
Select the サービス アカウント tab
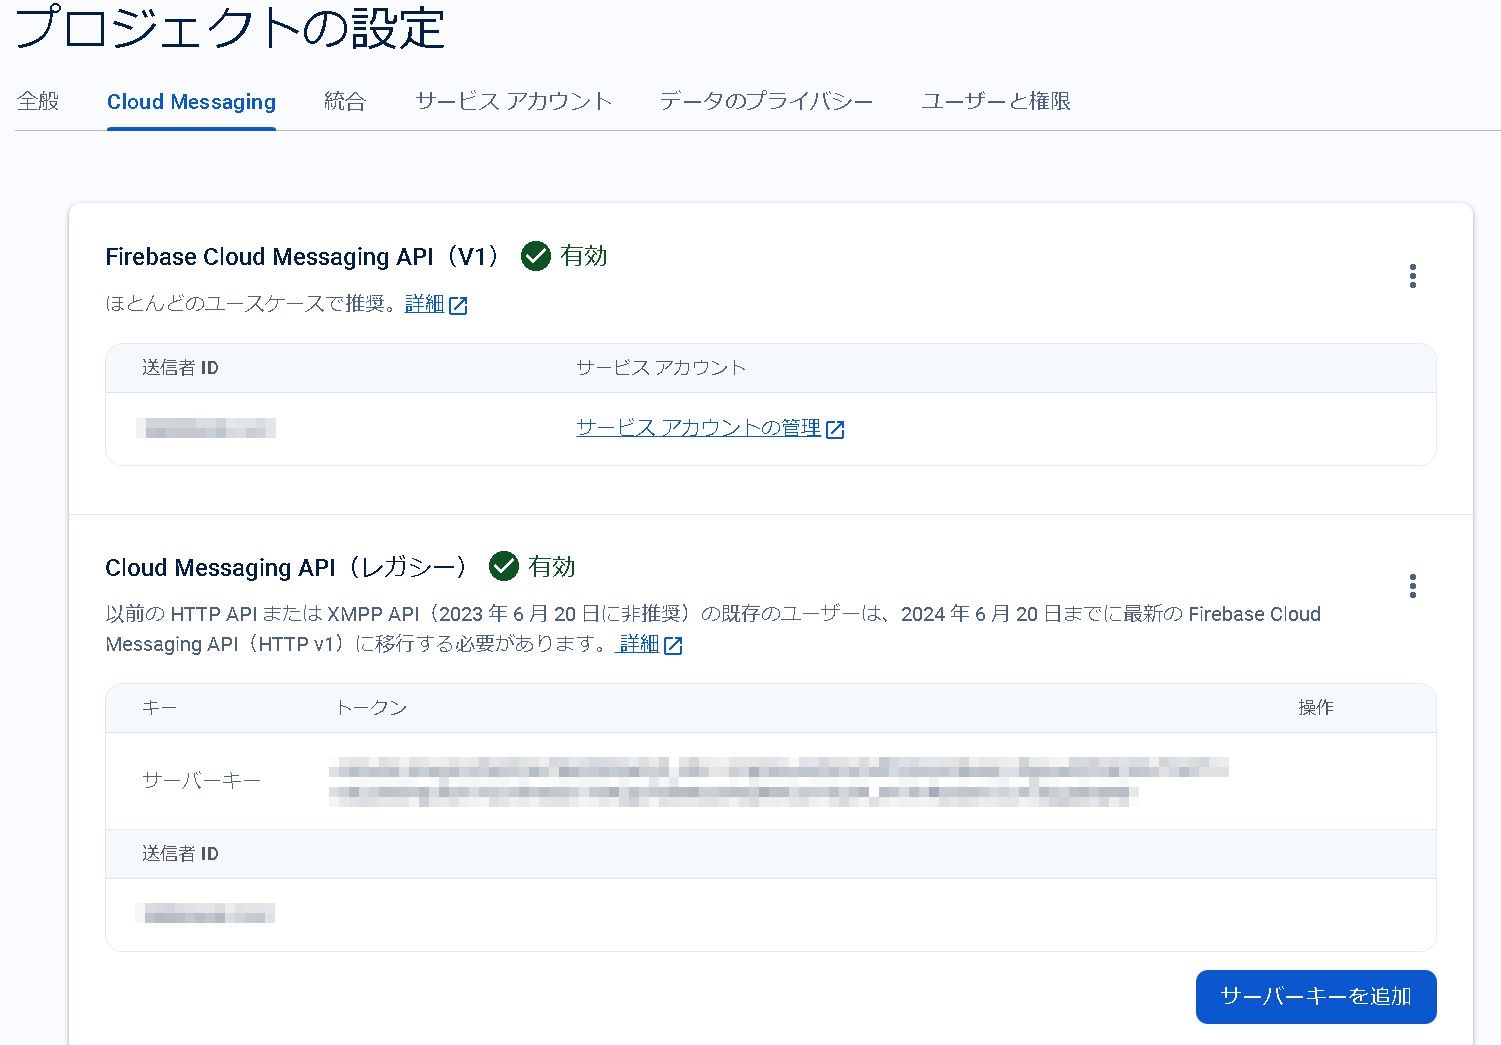[513, 101]
